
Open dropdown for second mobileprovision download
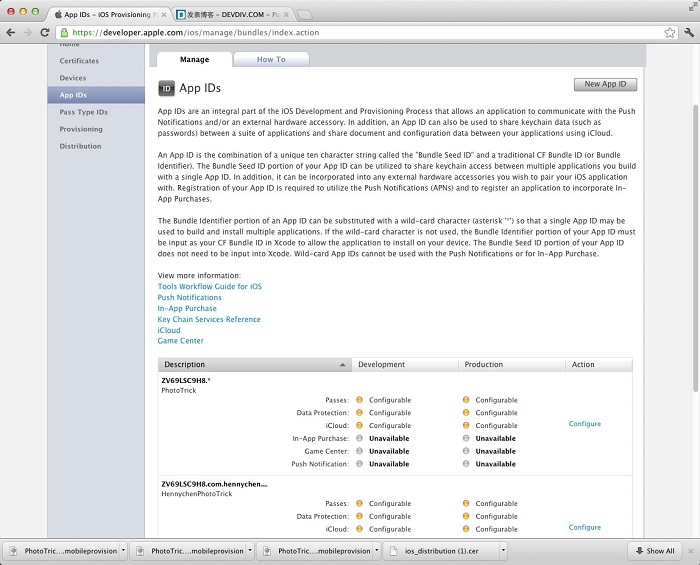coord(250,551)
